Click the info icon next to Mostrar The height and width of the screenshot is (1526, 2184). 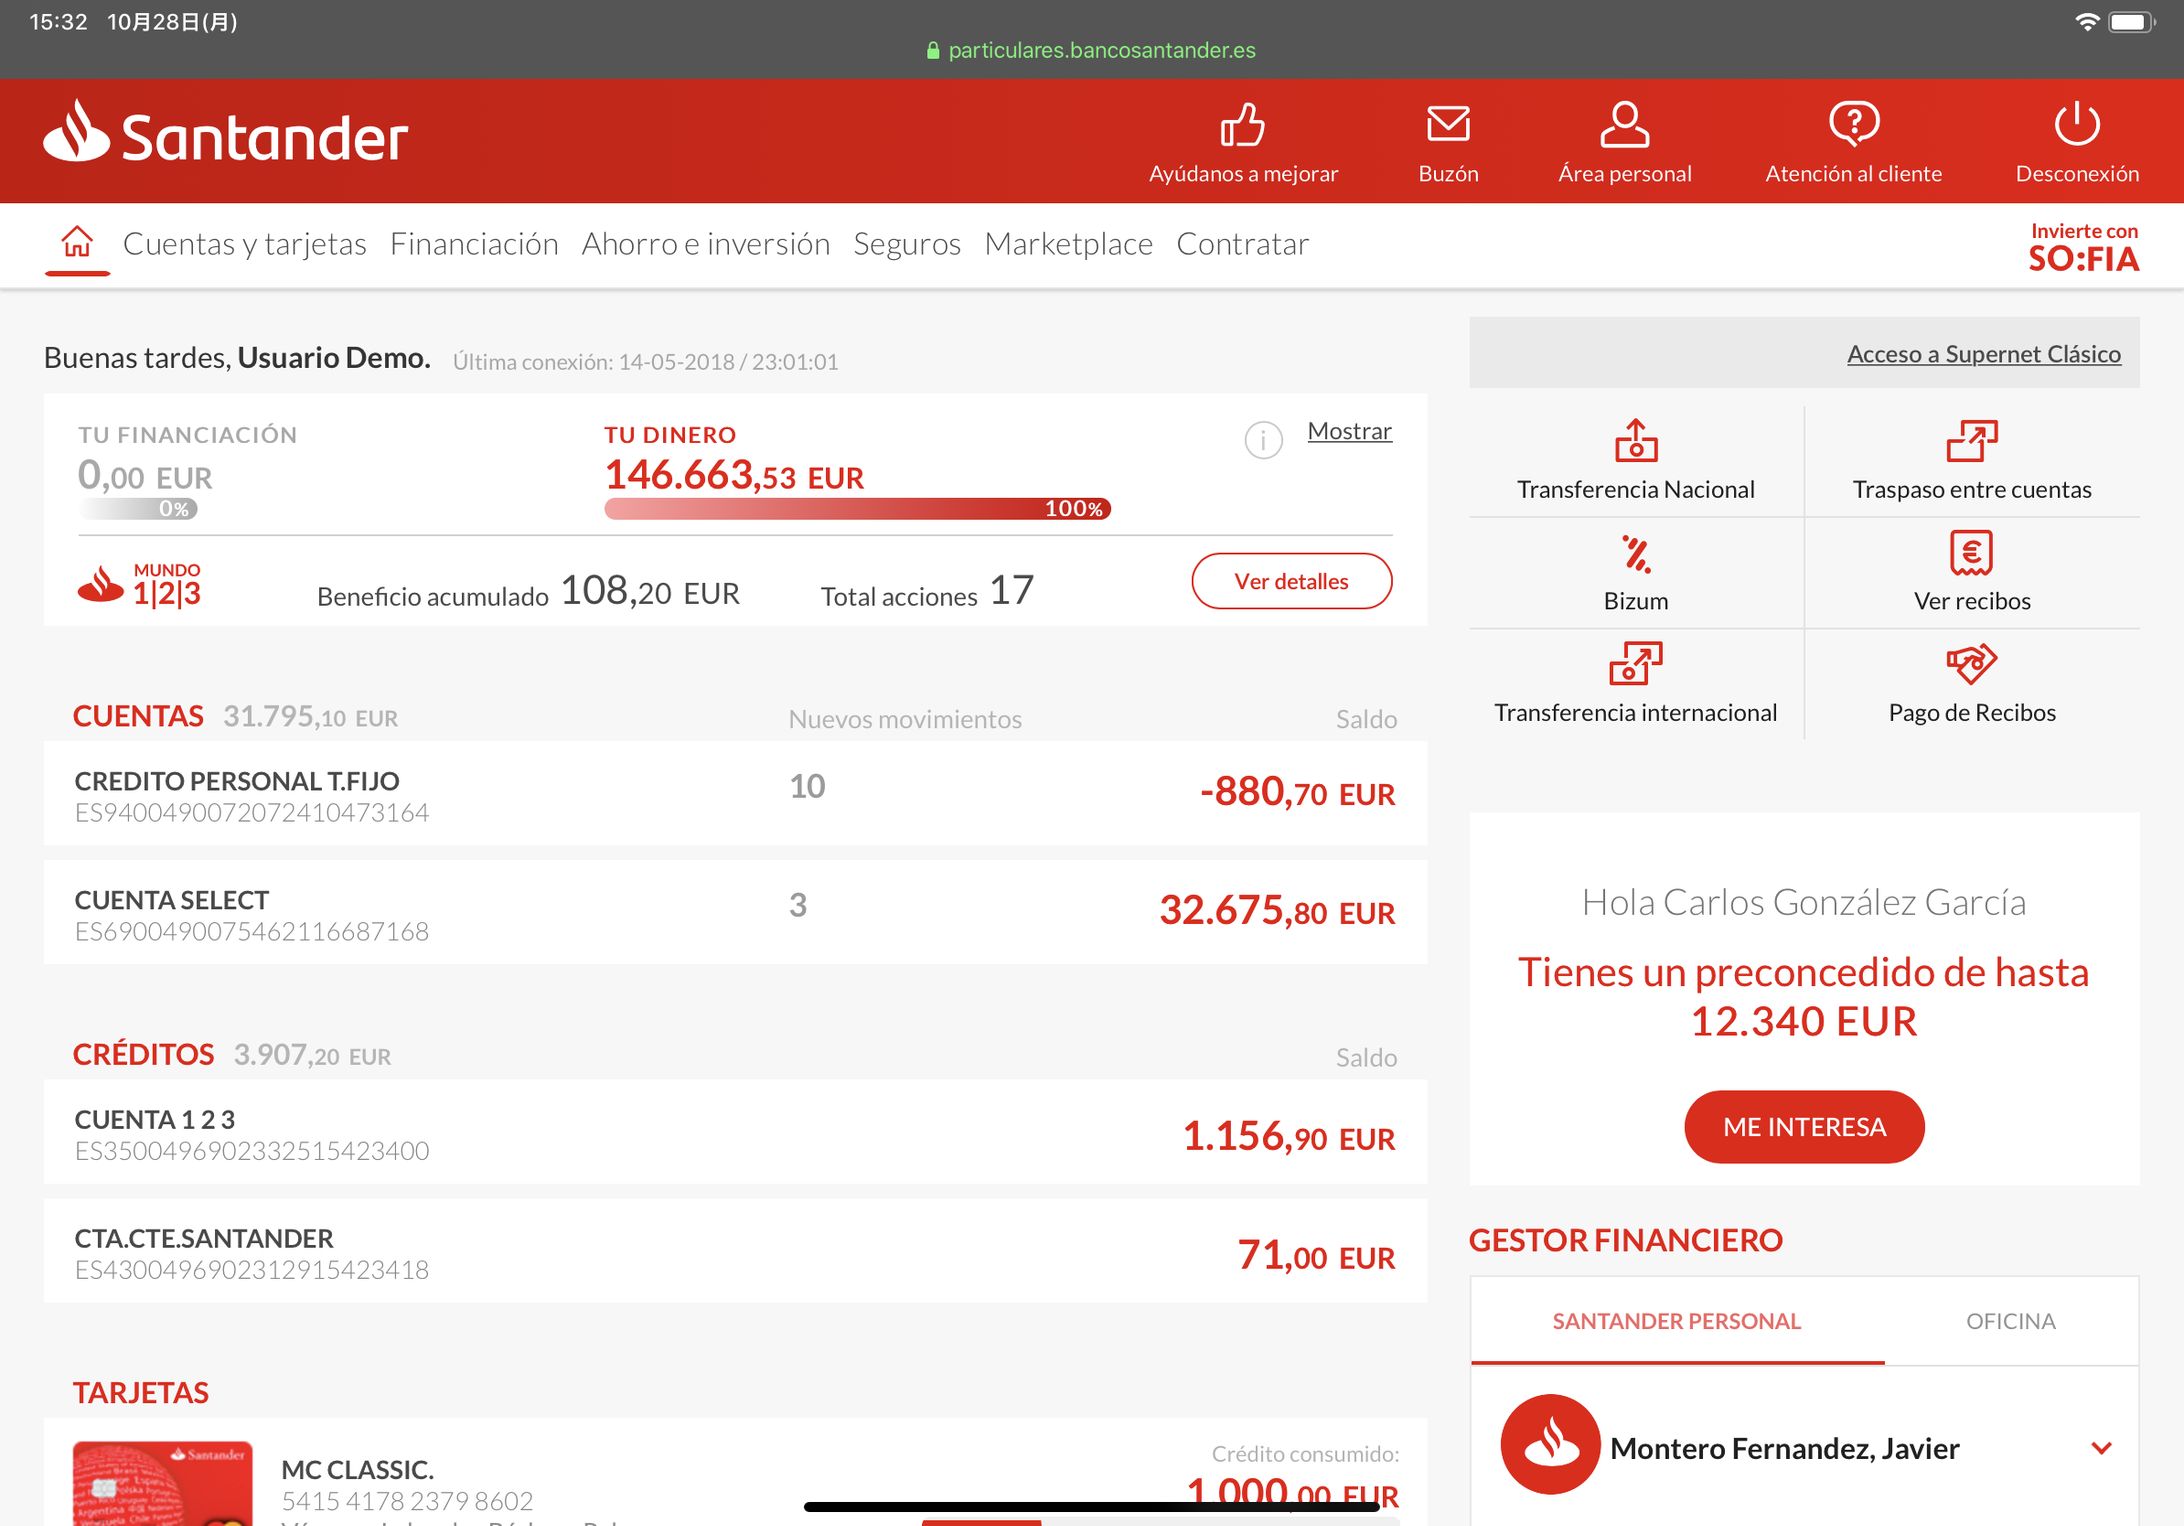pyautogui.click(x=1263, y=439)
